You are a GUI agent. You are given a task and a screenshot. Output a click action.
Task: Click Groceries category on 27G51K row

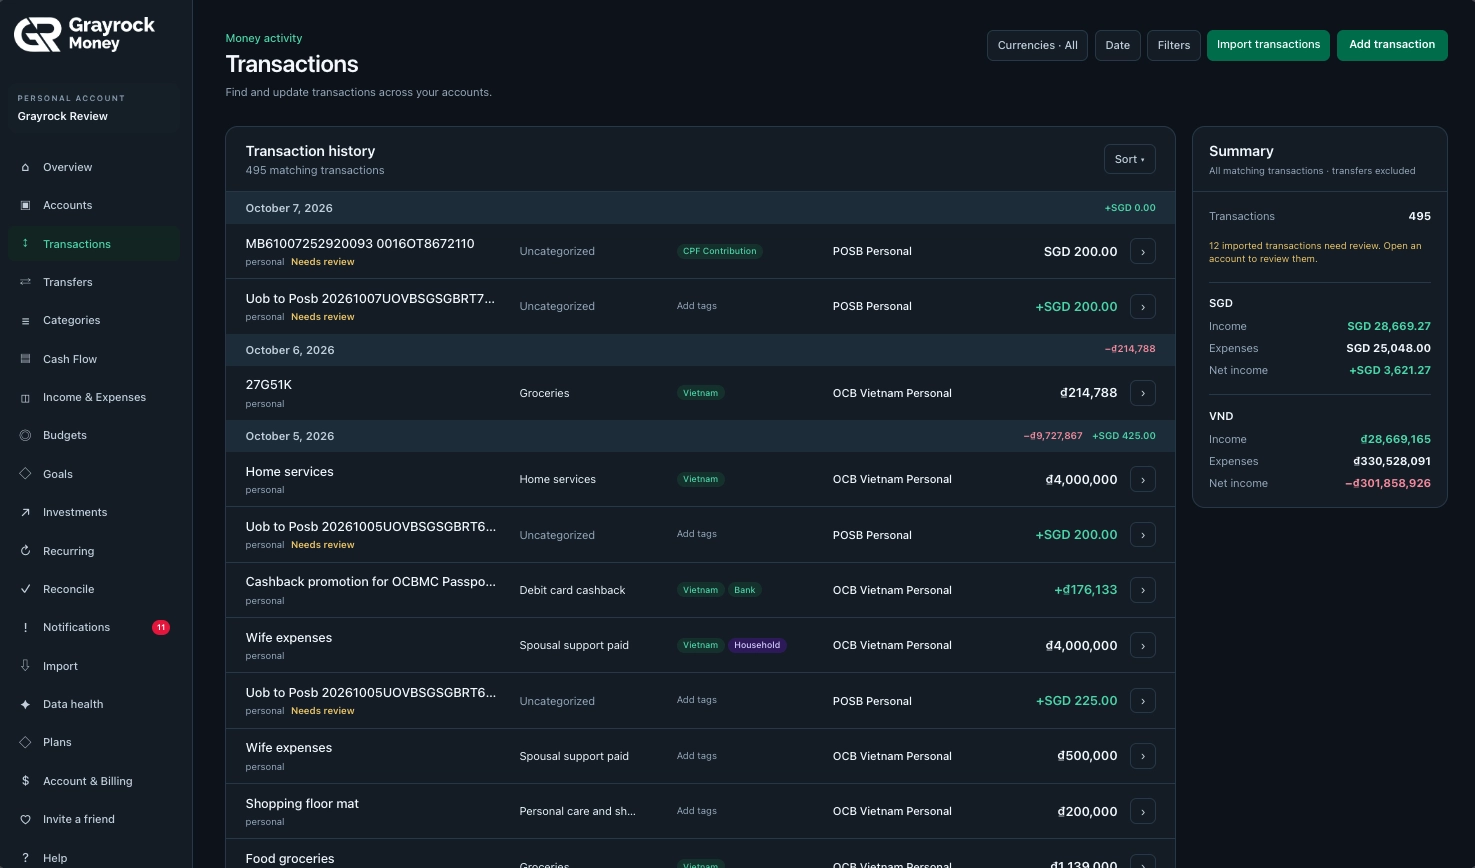[544, 394]
